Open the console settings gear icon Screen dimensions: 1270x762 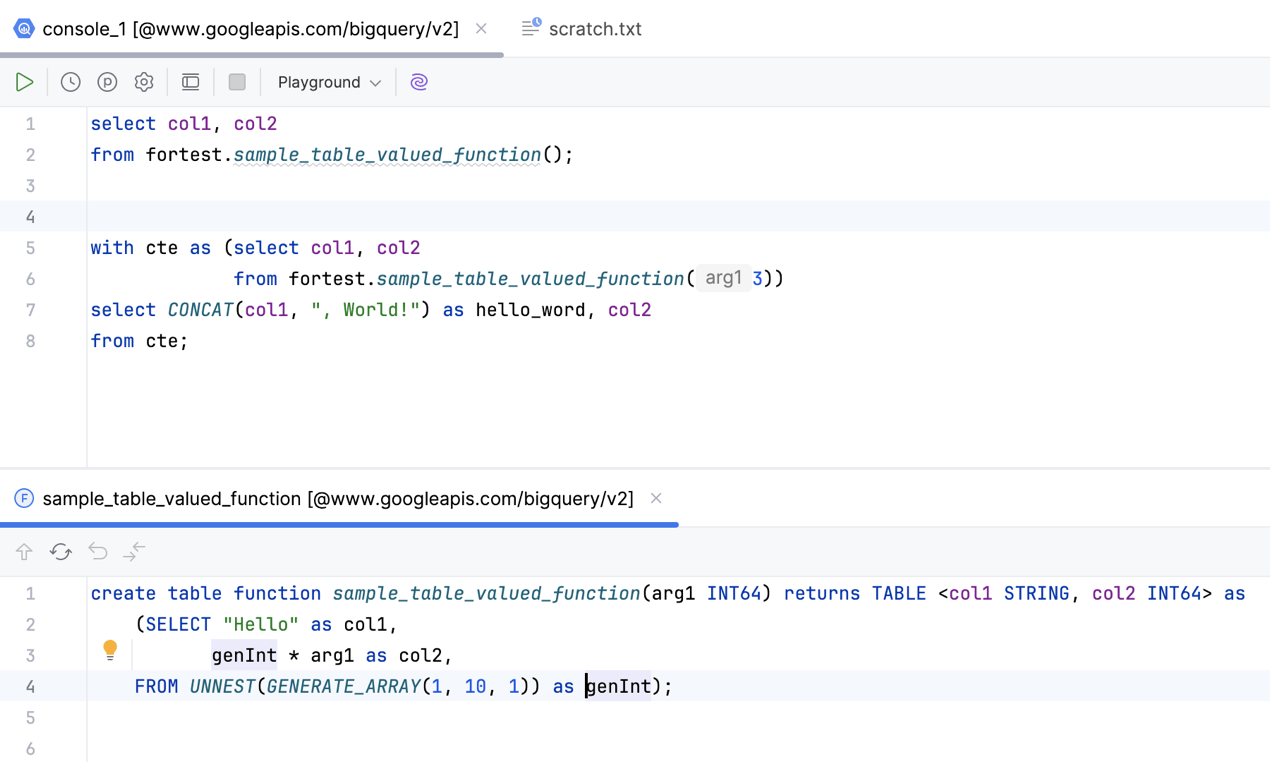(144, 82)
